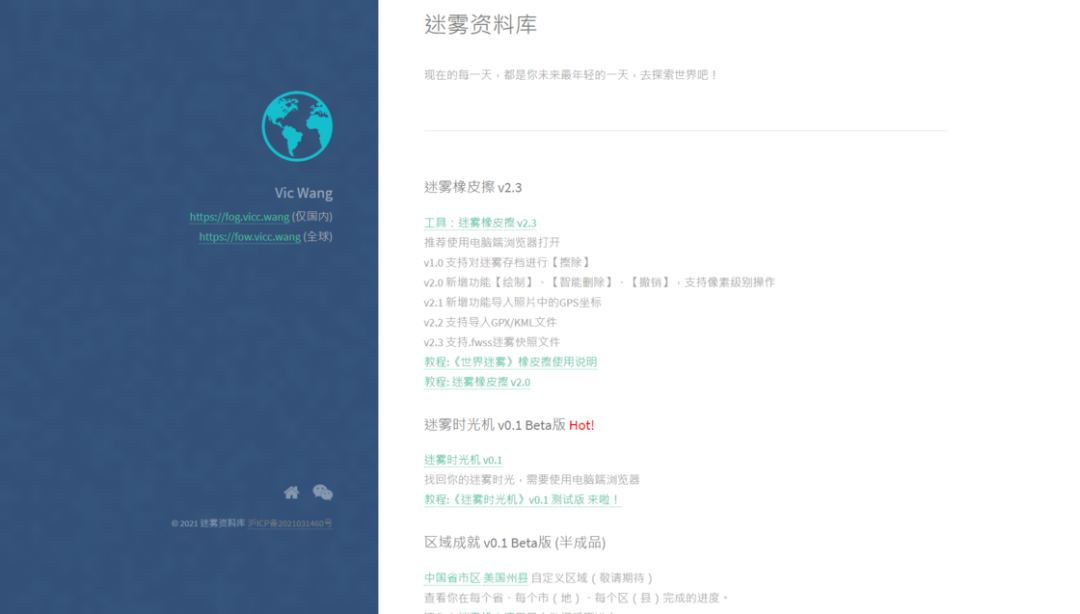Open 教程:《迷雾时光机》v0.1 测试版 来啦！
The height and width of the screenshot is (614, 1080).
tap(522, 500)
